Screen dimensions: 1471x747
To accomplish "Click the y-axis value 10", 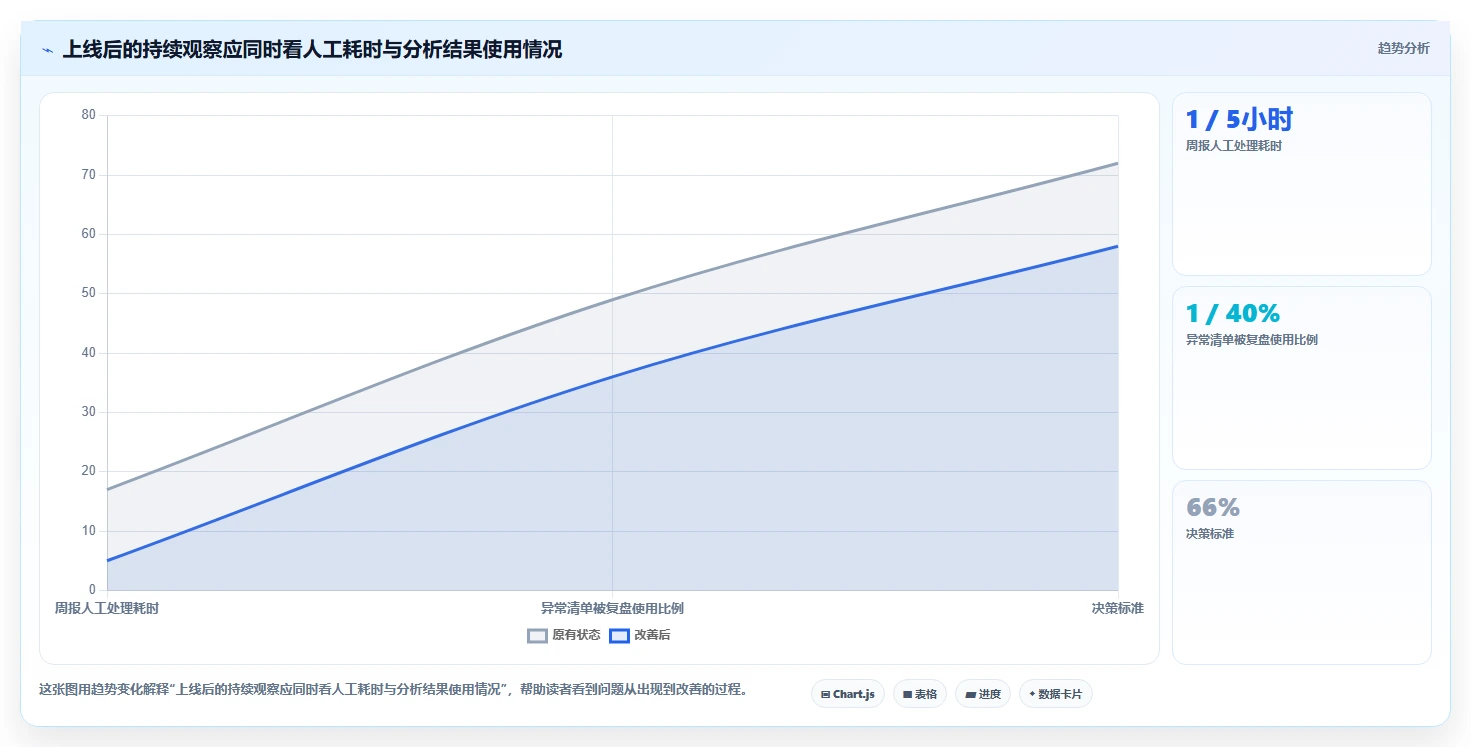I will (x=89, y=531).
